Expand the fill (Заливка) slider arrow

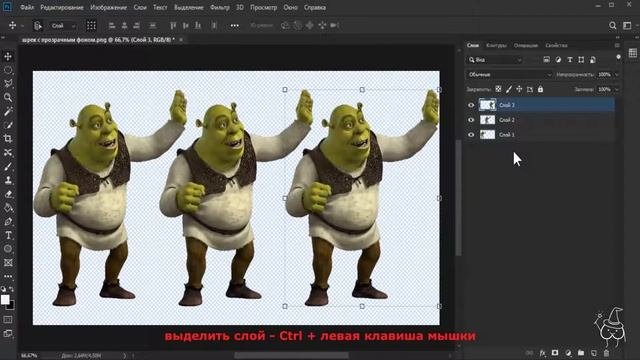tap(616, 89)
